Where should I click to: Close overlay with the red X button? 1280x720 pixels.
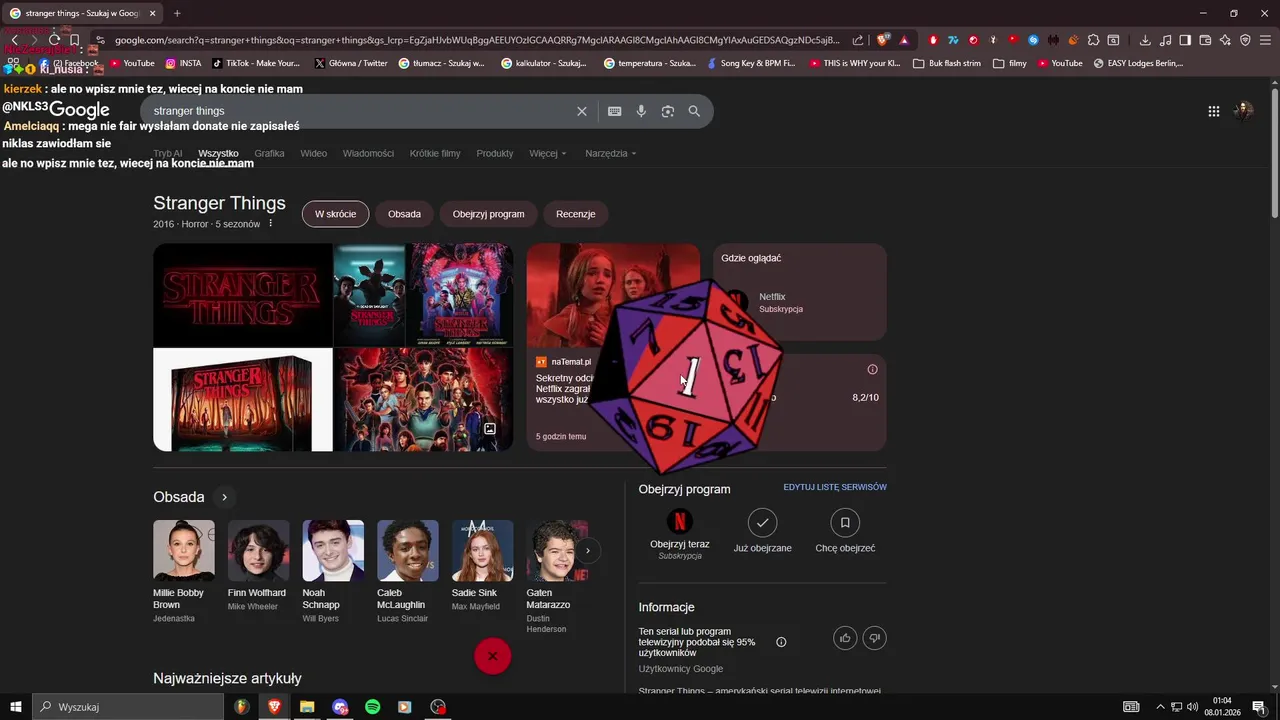coord(492,656)
